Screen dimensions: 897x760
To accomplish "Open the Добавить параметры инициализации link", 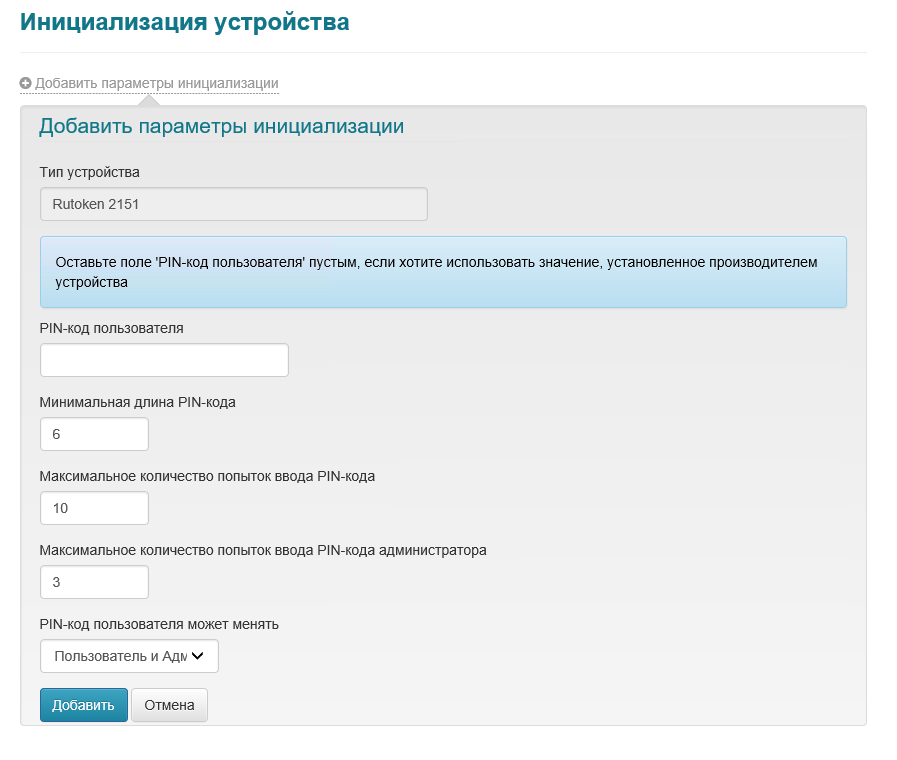I will point(156,83).
